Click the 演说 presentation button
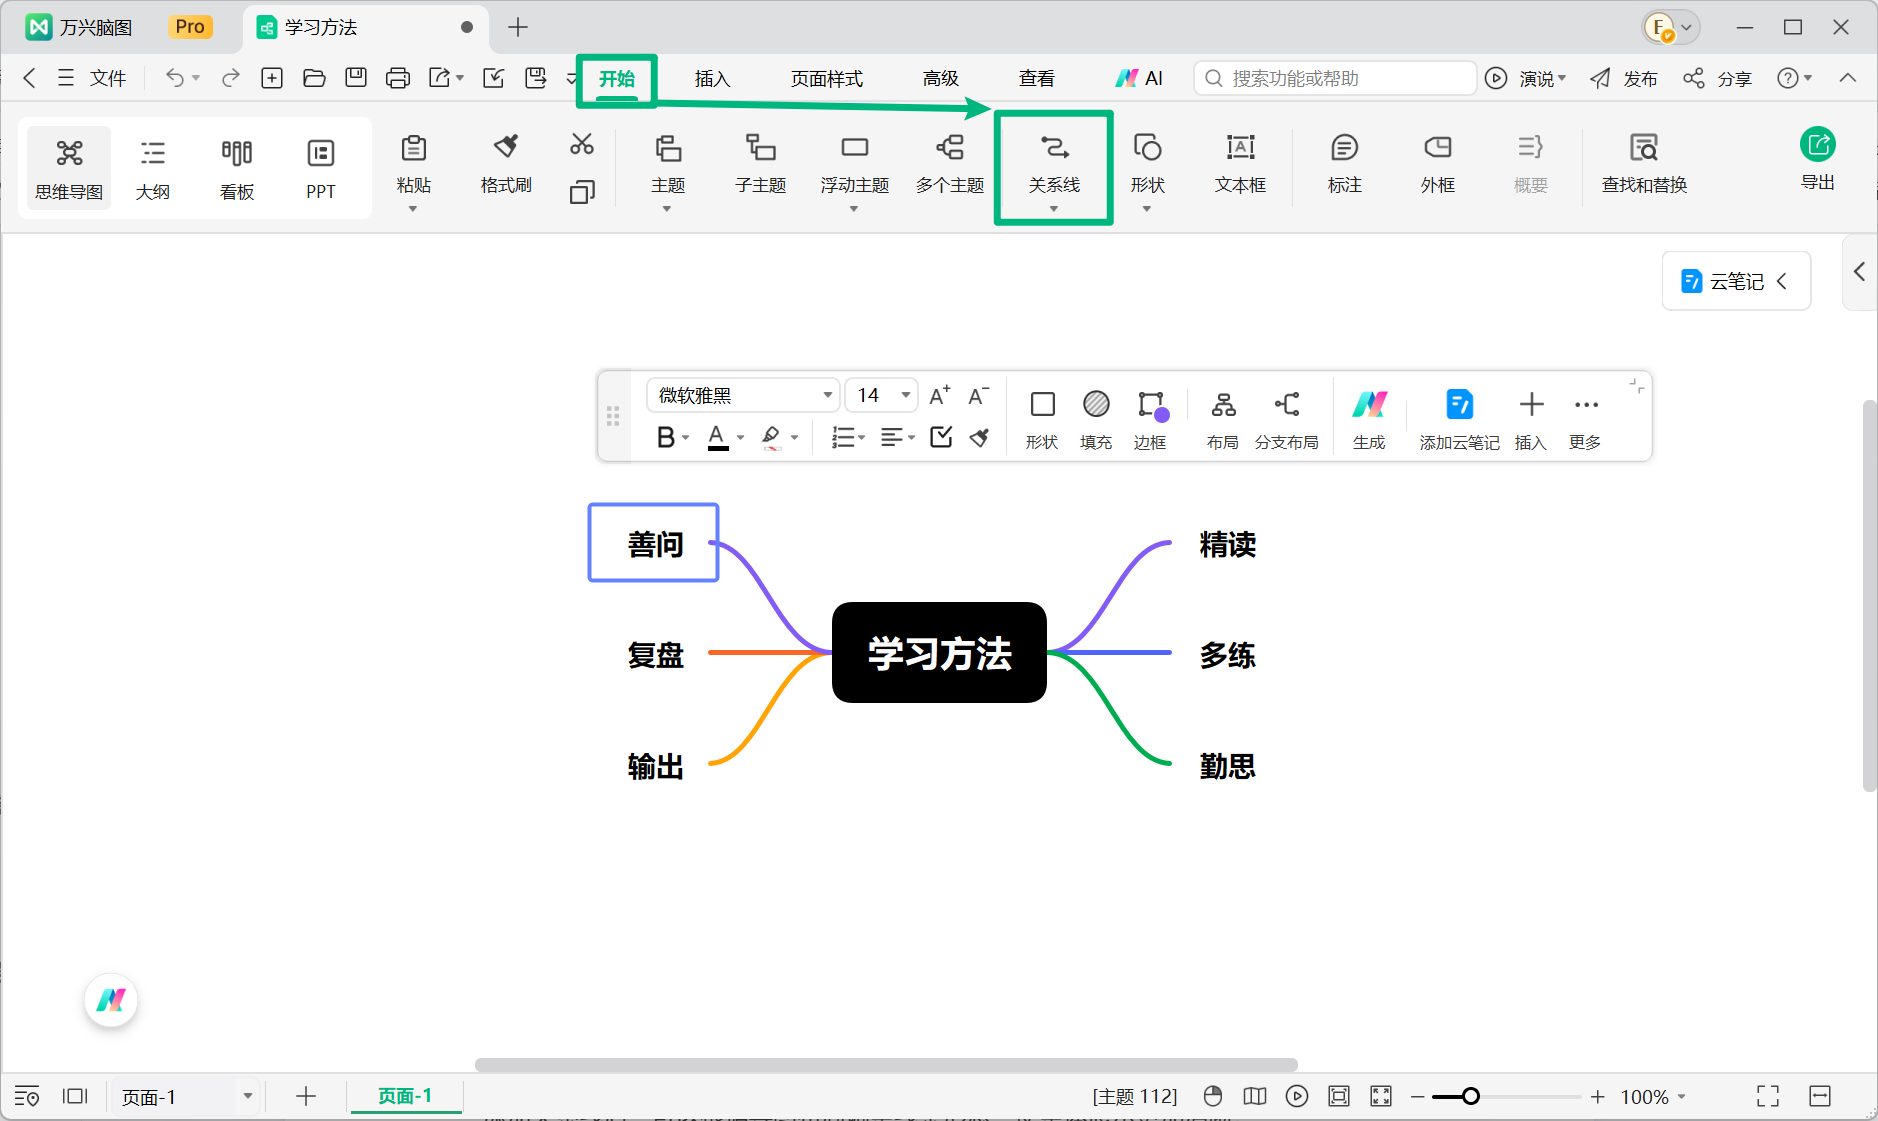This screenshot has width=1878, height=1121. pos(1526,79)
